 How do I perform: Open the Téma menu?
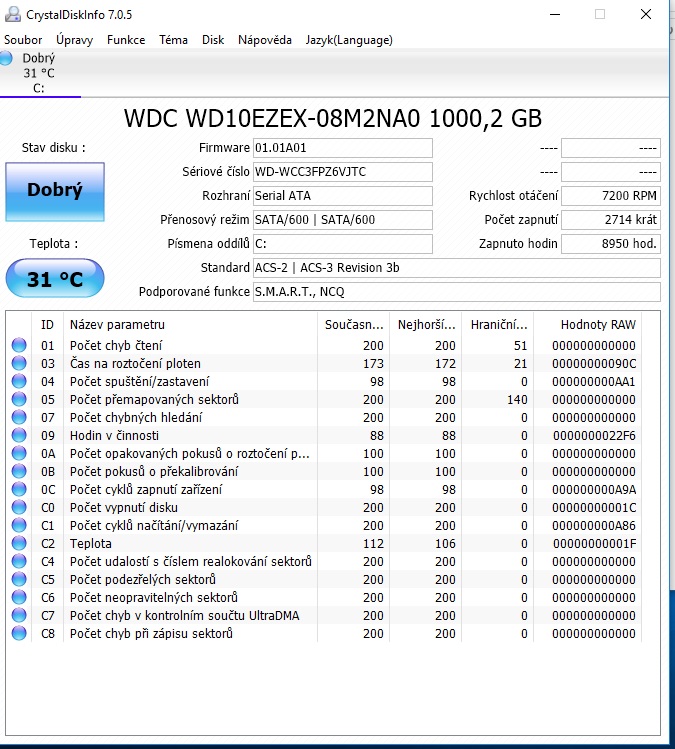point(173,40)
